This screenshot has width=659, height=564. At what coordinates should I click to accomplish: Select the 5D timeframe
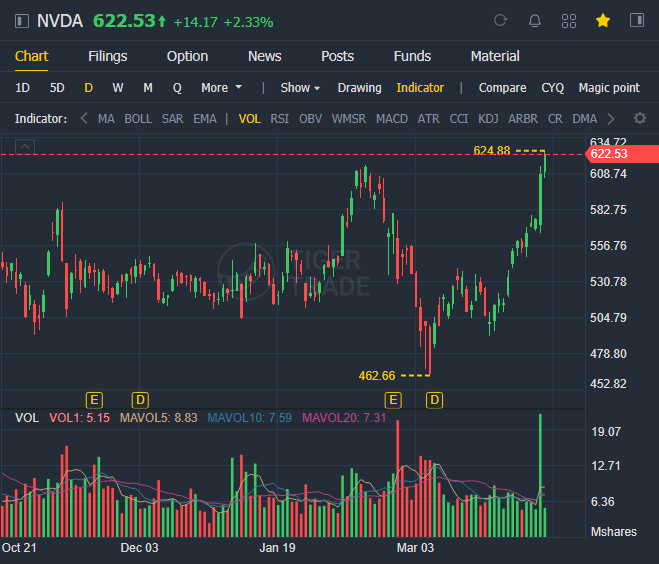click(x=57, y=88)
